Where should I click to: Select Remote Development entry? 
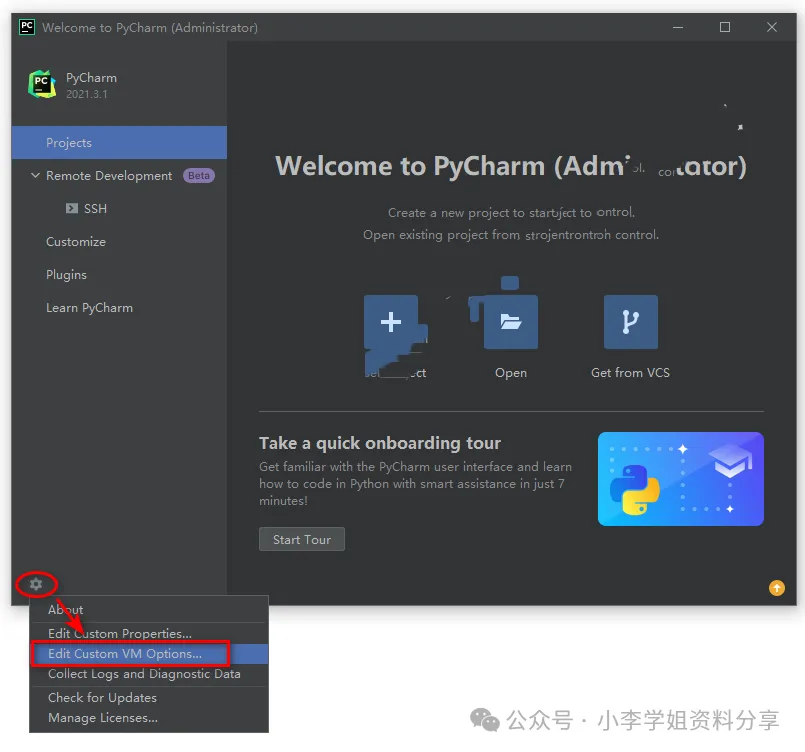coord(109,176)
